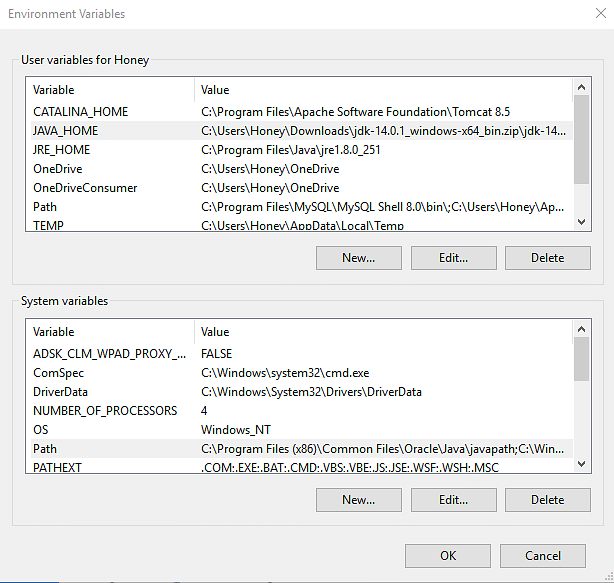Select the ADSK_CLM_WPAD_PROXY system variable
The image size is (614, 583).
coord(302,354)
